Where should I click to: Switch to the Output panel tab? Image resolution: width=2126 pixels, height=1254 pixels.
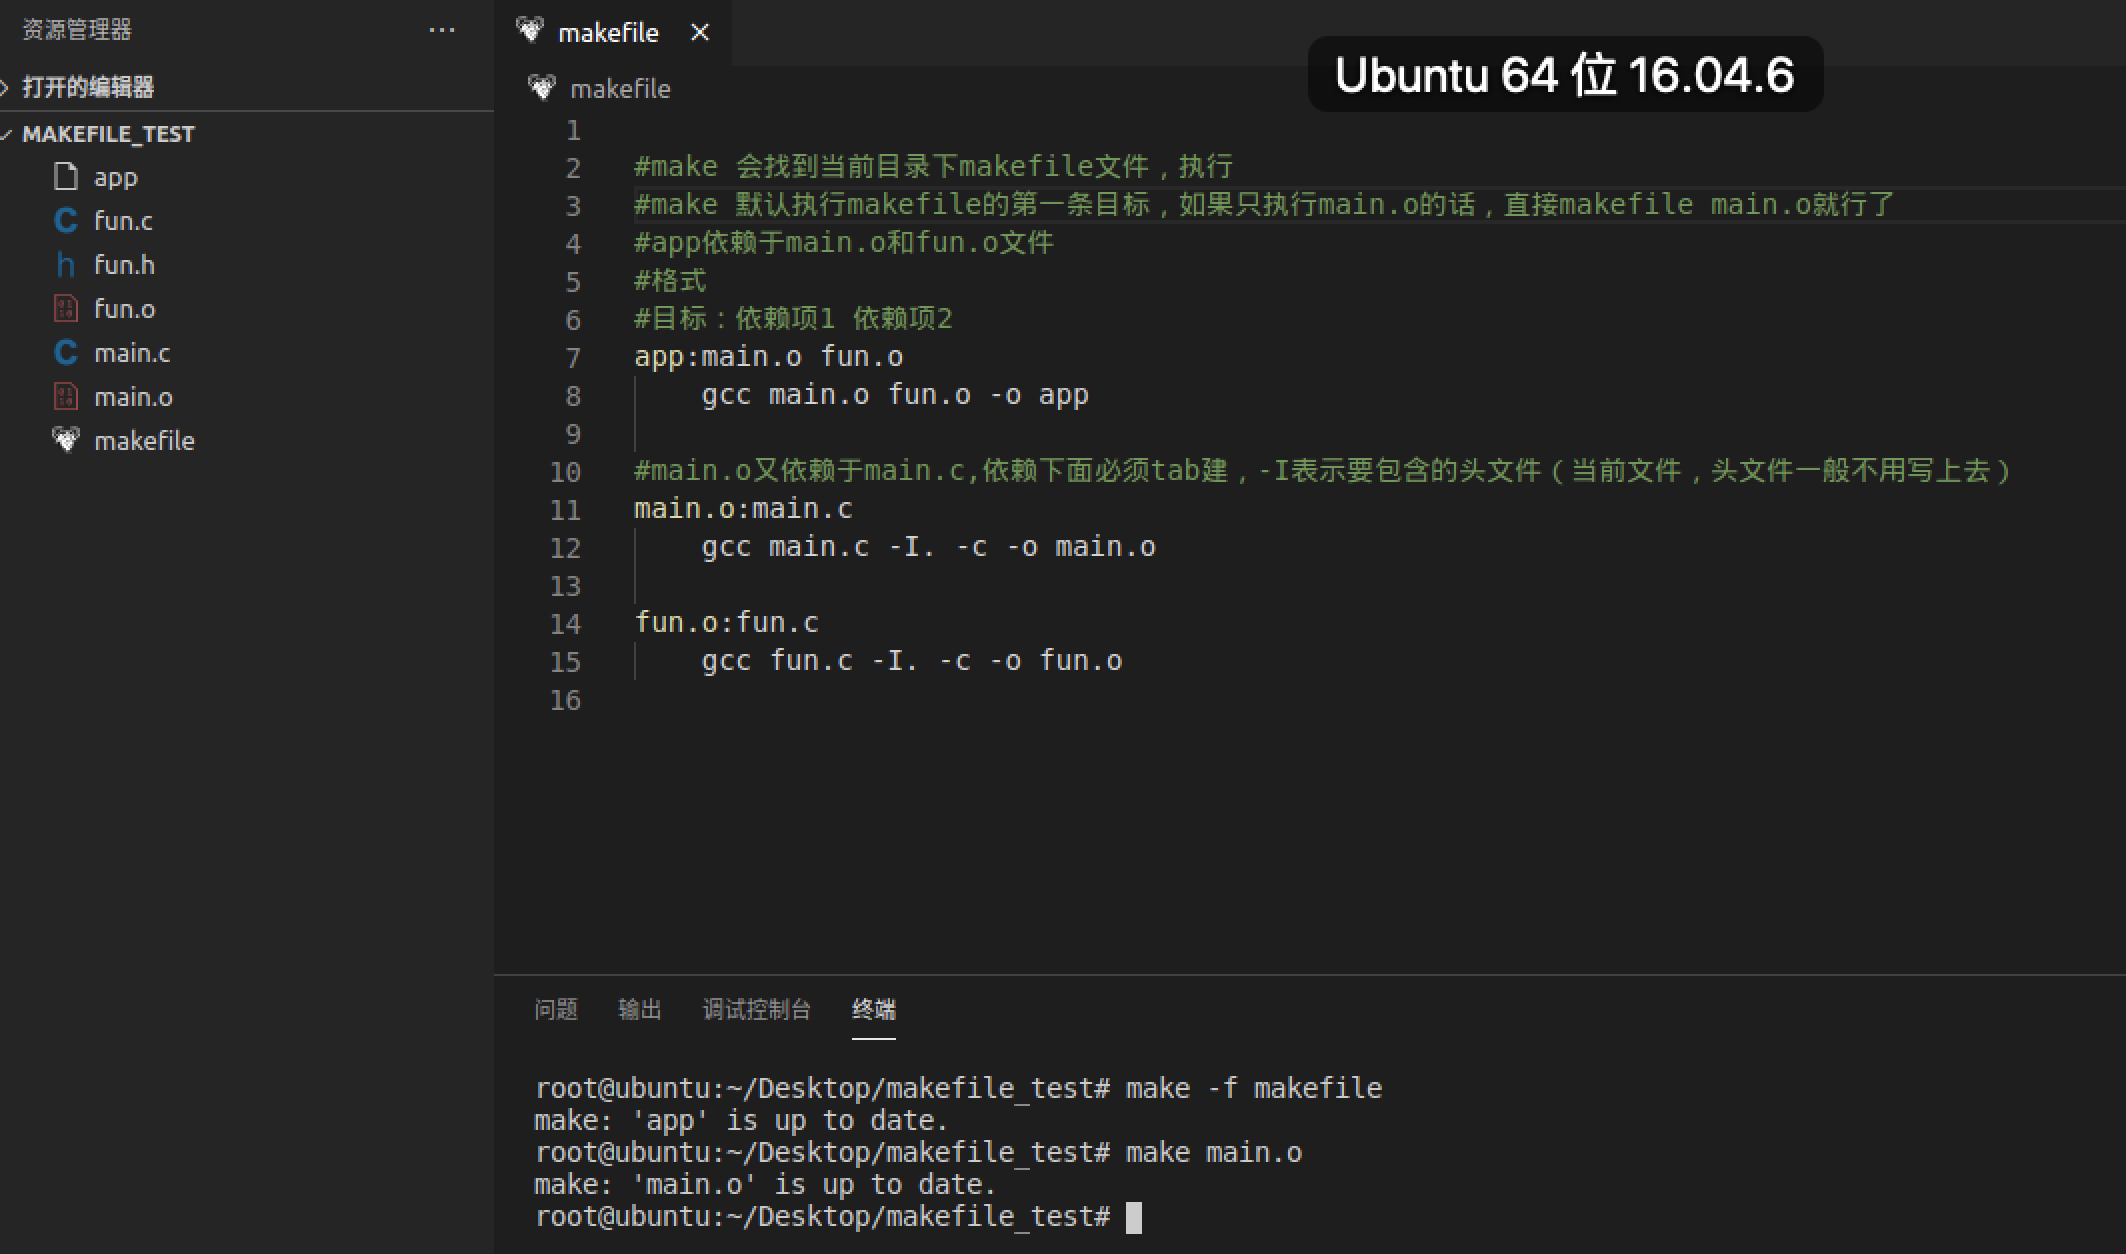(x=640, y=1010)
